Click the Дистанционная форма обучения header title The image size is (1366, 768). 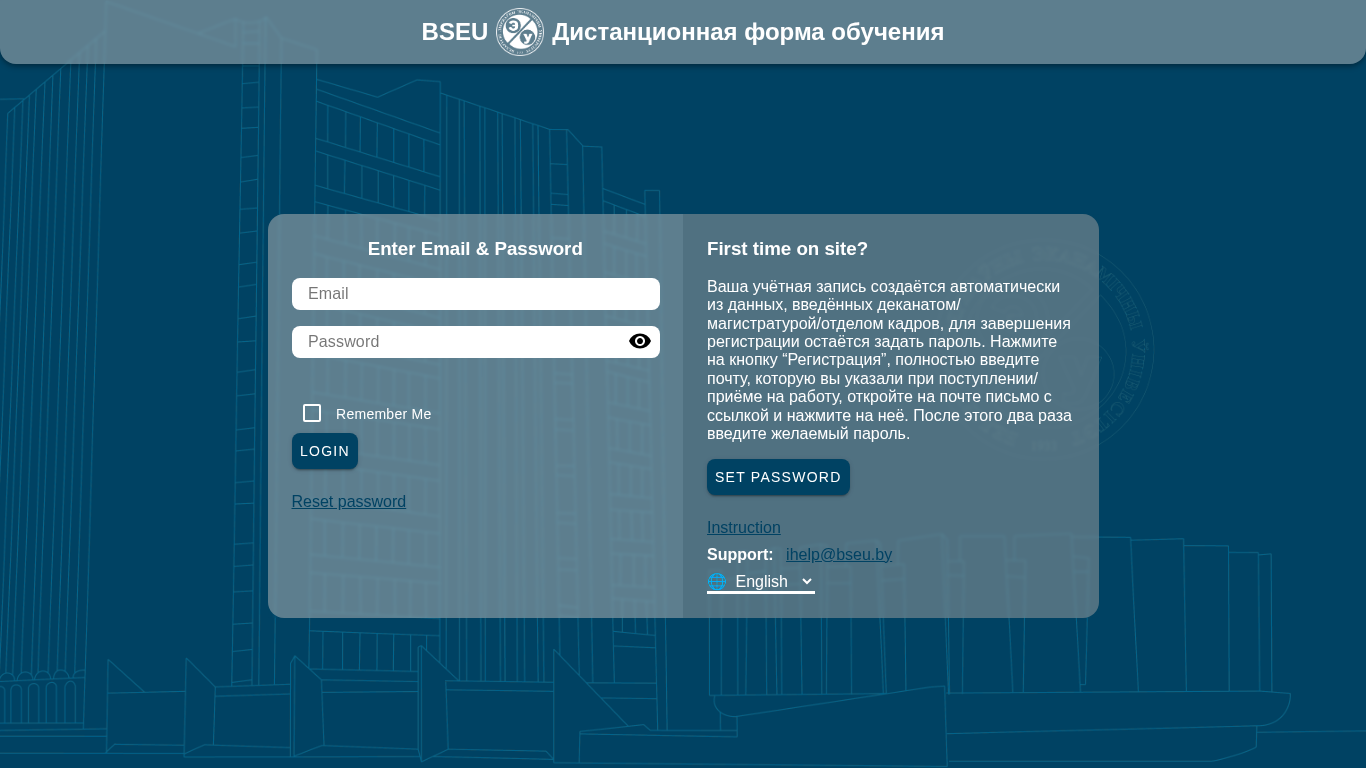pos(748,32)
